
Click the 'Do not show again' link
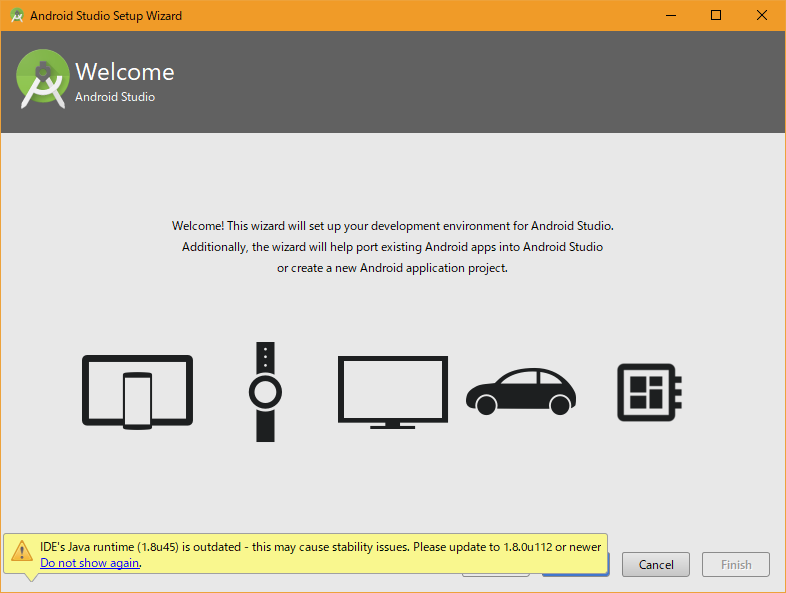point(90,563)
